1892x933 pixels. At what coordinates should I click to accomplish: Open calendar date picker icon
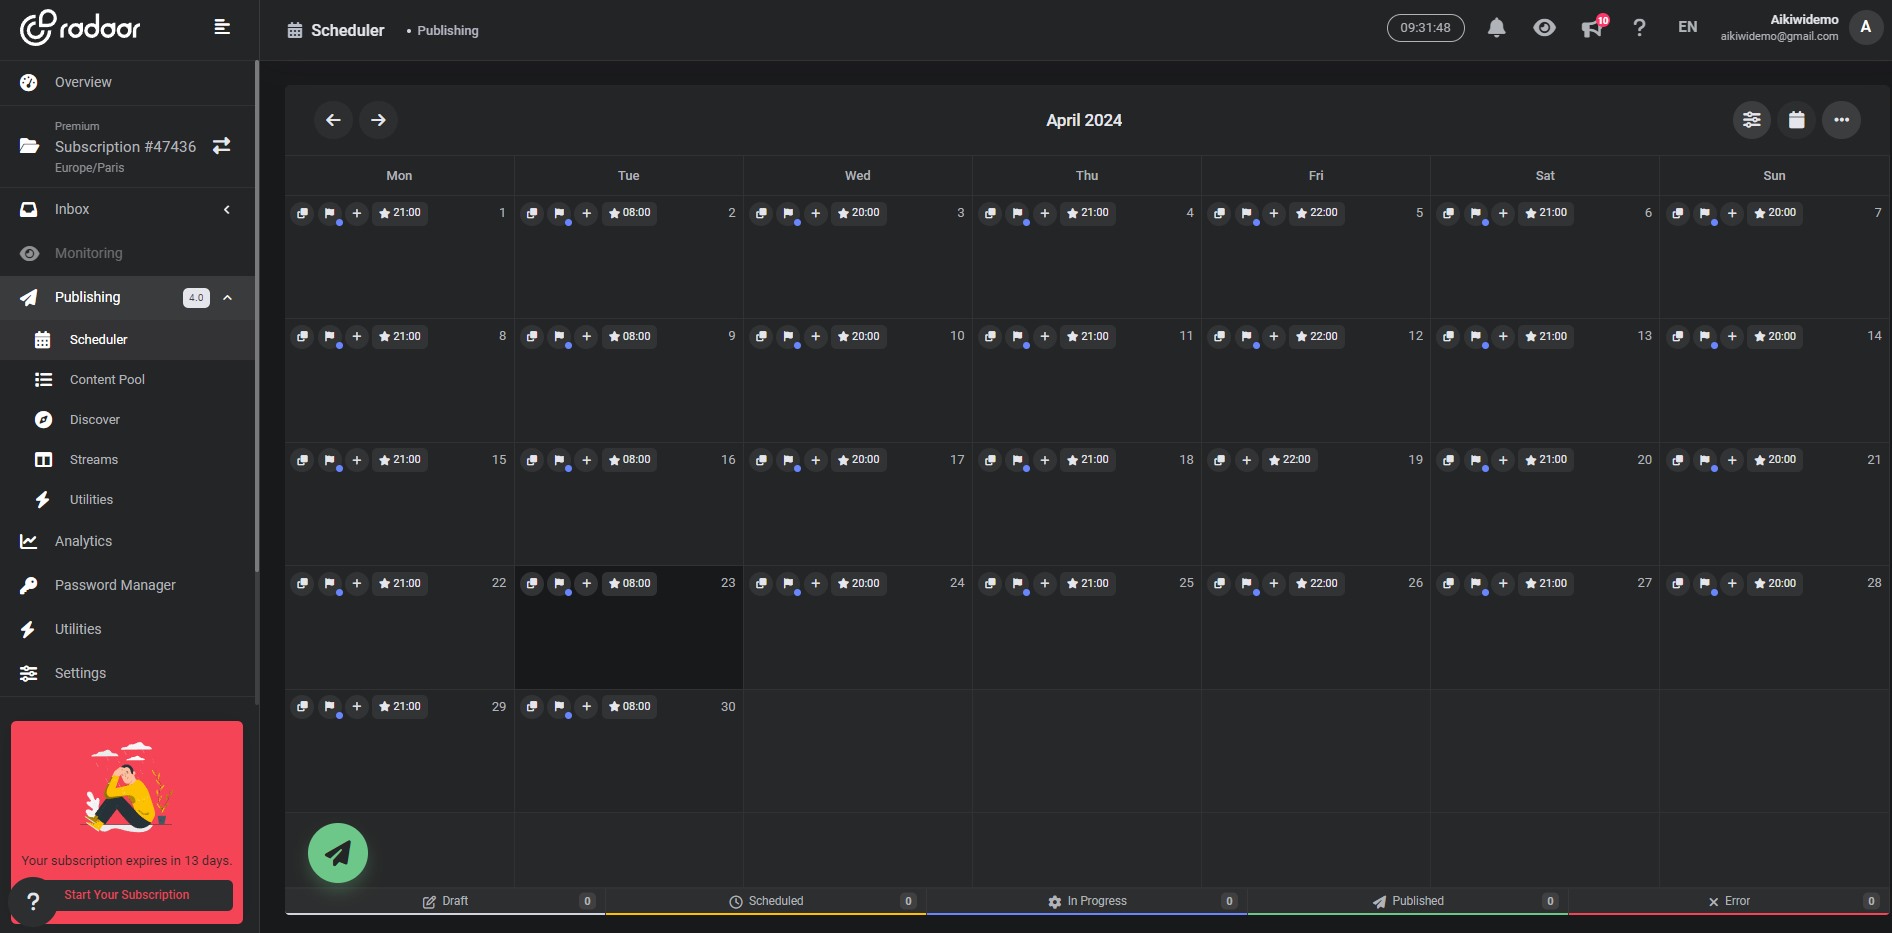click(x=1796, y=120)
